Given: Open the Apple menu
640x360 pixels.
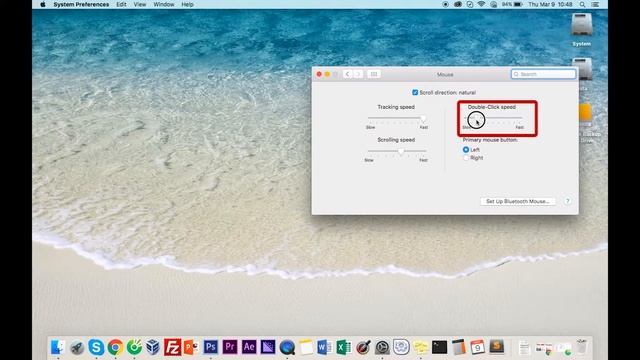Looking at the screenshot, I should 43,4.
